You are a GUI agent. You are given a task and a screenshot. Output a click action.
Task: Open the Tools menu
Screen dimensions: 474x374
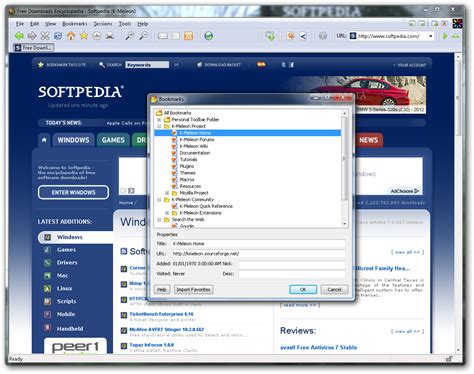pos(125,24)
